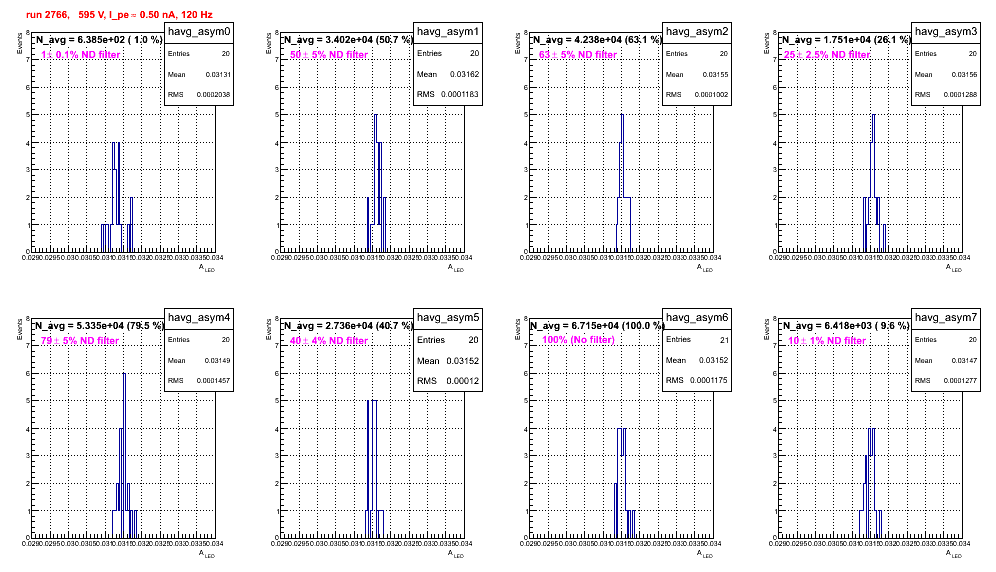Click Mean 0.03149 in havg_asym4 stats
The image size is (996, 572).
point(199,360)
